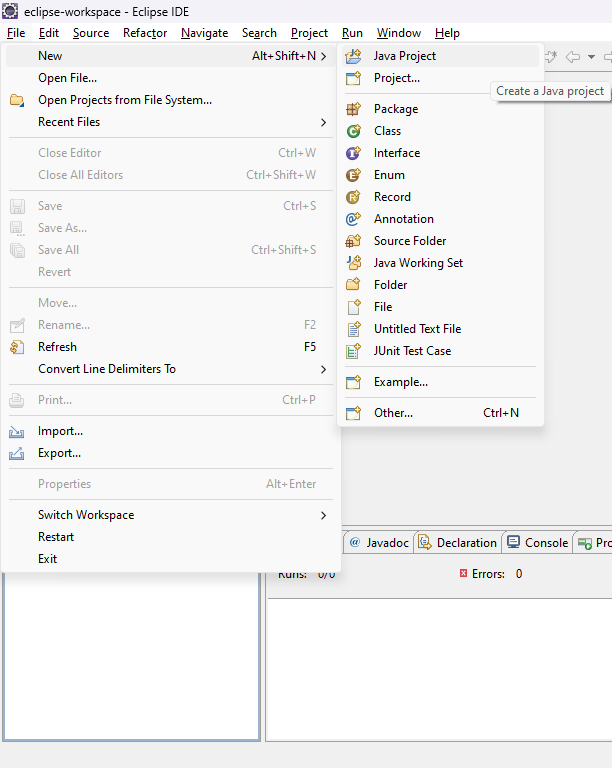Click the Eclipse IDE icon in the title bar

tap(10, 11)
